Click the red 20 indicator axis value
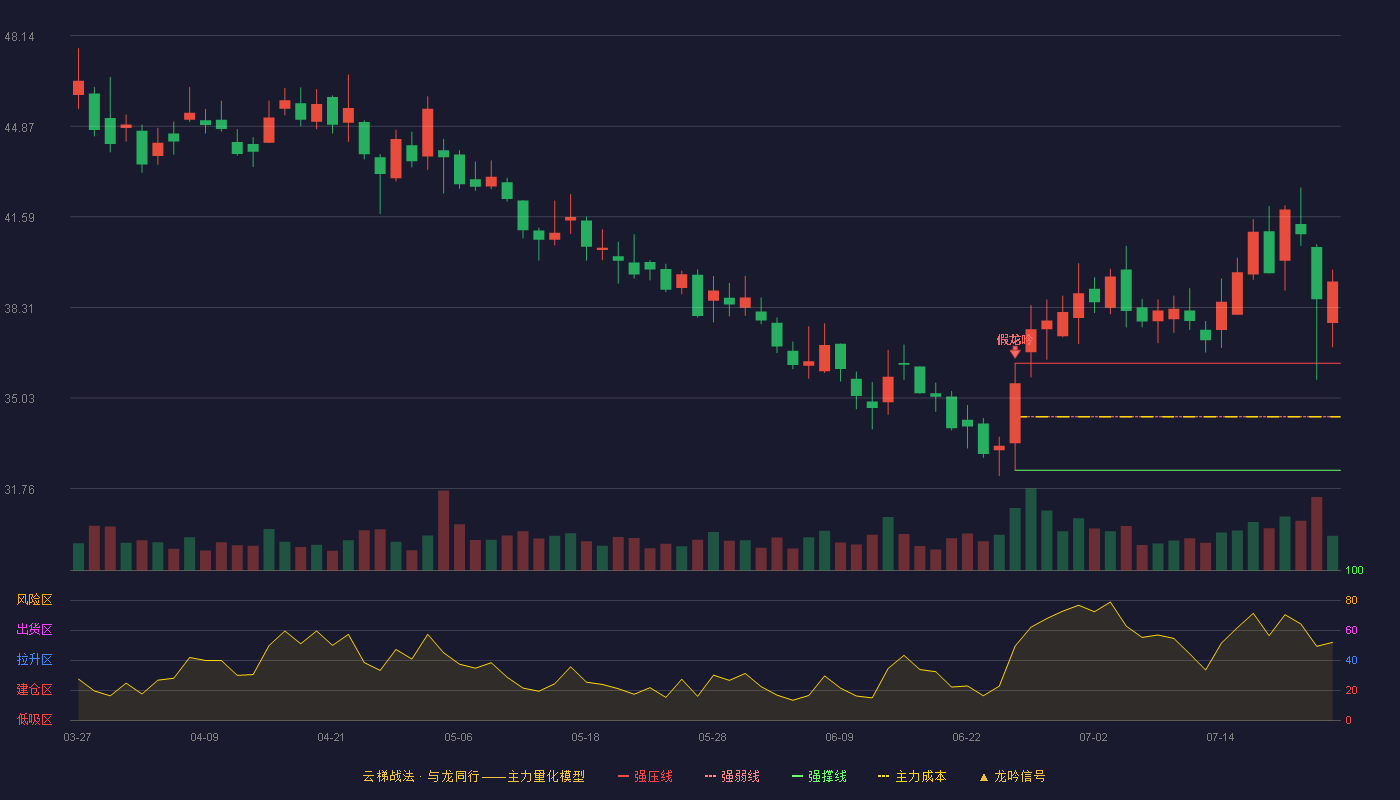 pyautogui.click(x=1351, y=690)
